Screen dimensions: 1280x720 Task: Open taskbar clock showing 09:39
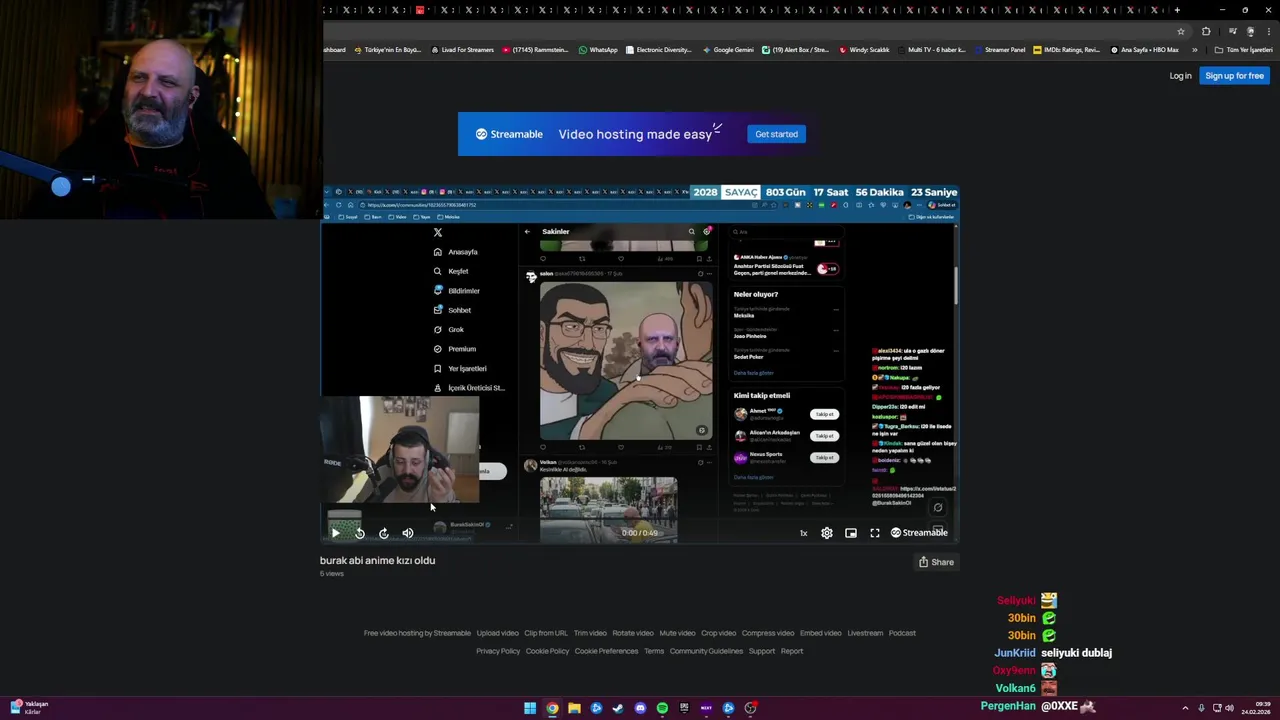[x=1255, y=708]
